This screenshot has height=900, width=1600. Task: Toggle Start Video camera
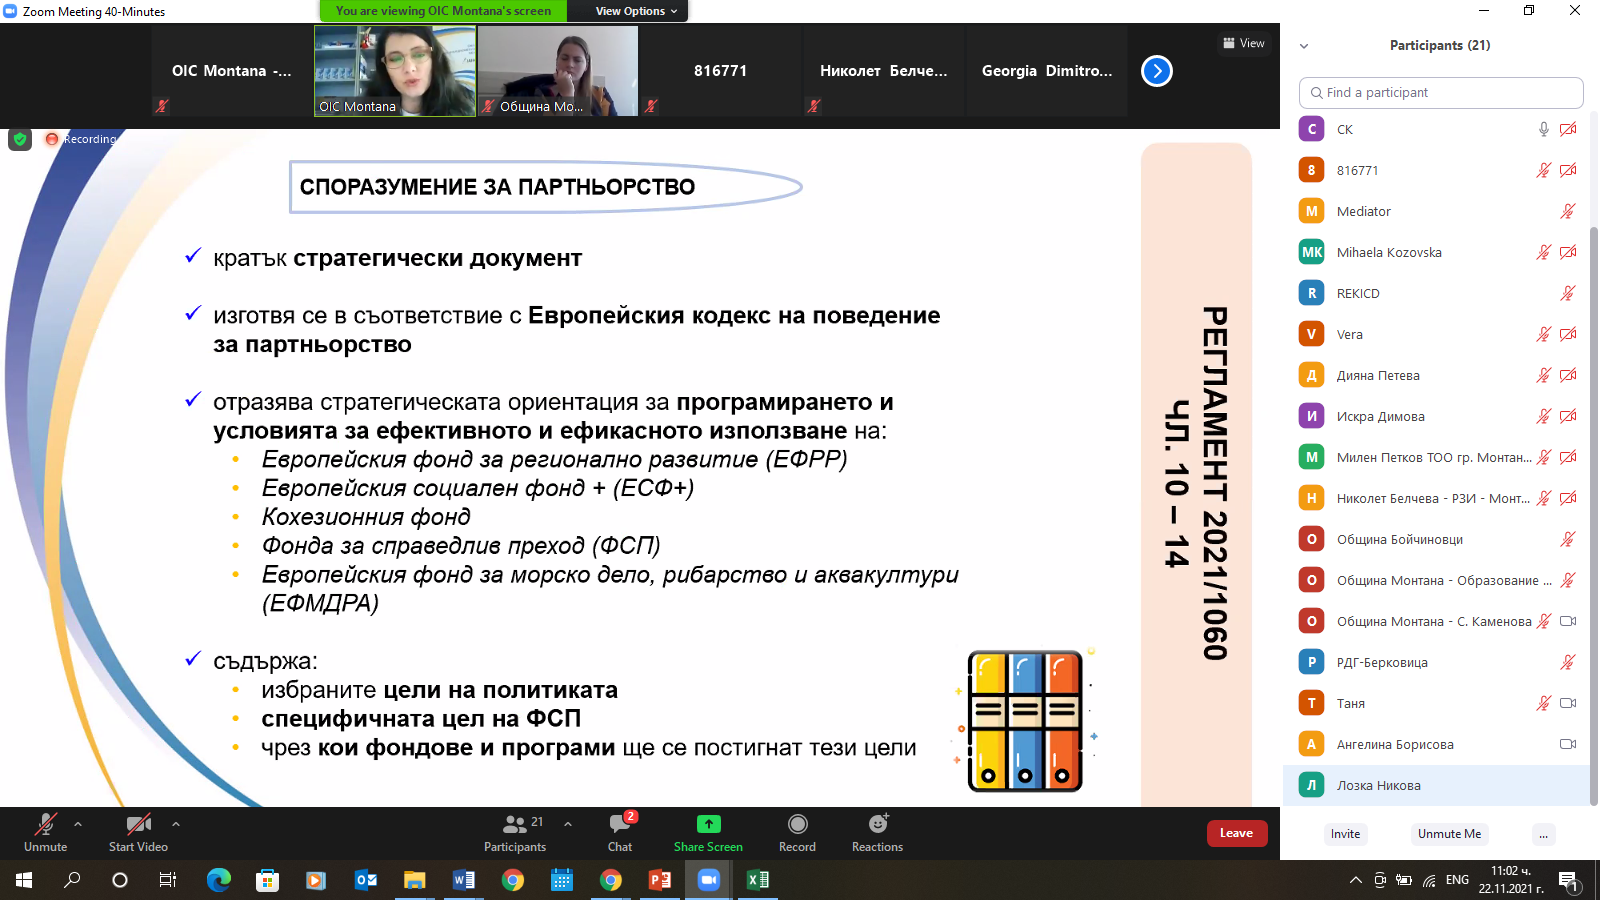pos(138,825)
